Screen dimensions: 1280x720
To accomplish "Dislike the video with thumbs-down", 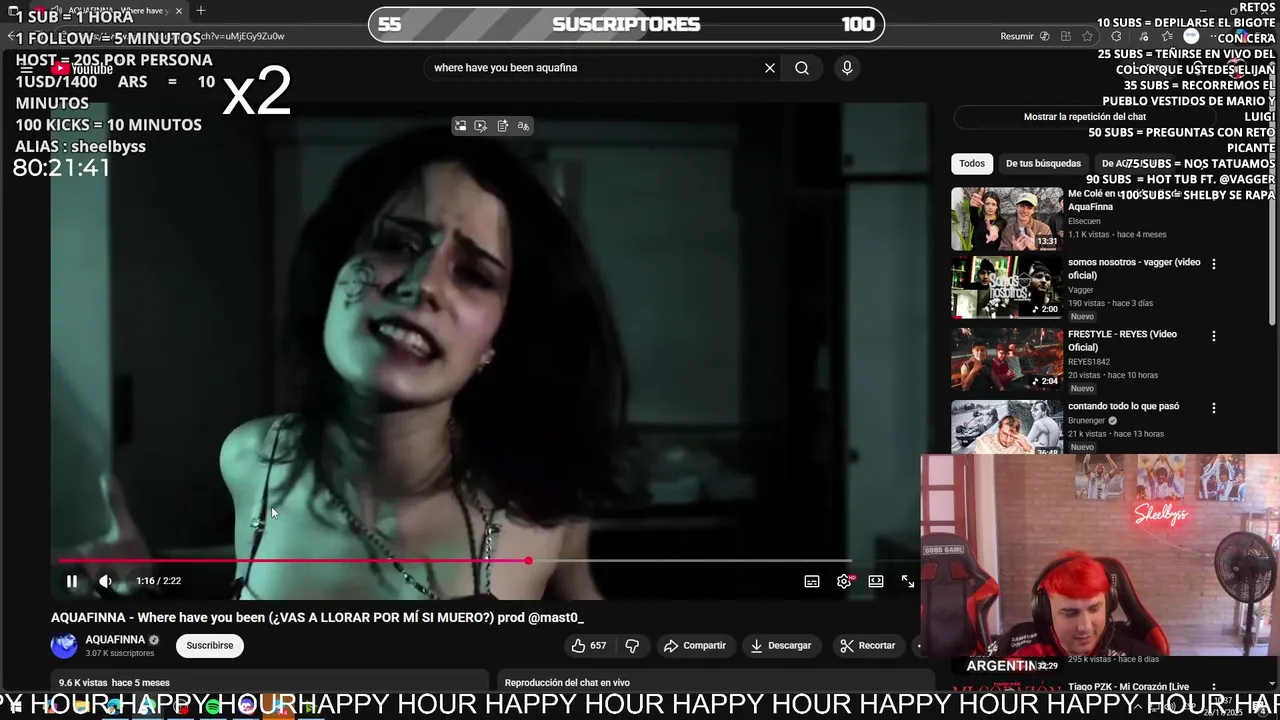I will pyautogui.click(x=632, y=645).
